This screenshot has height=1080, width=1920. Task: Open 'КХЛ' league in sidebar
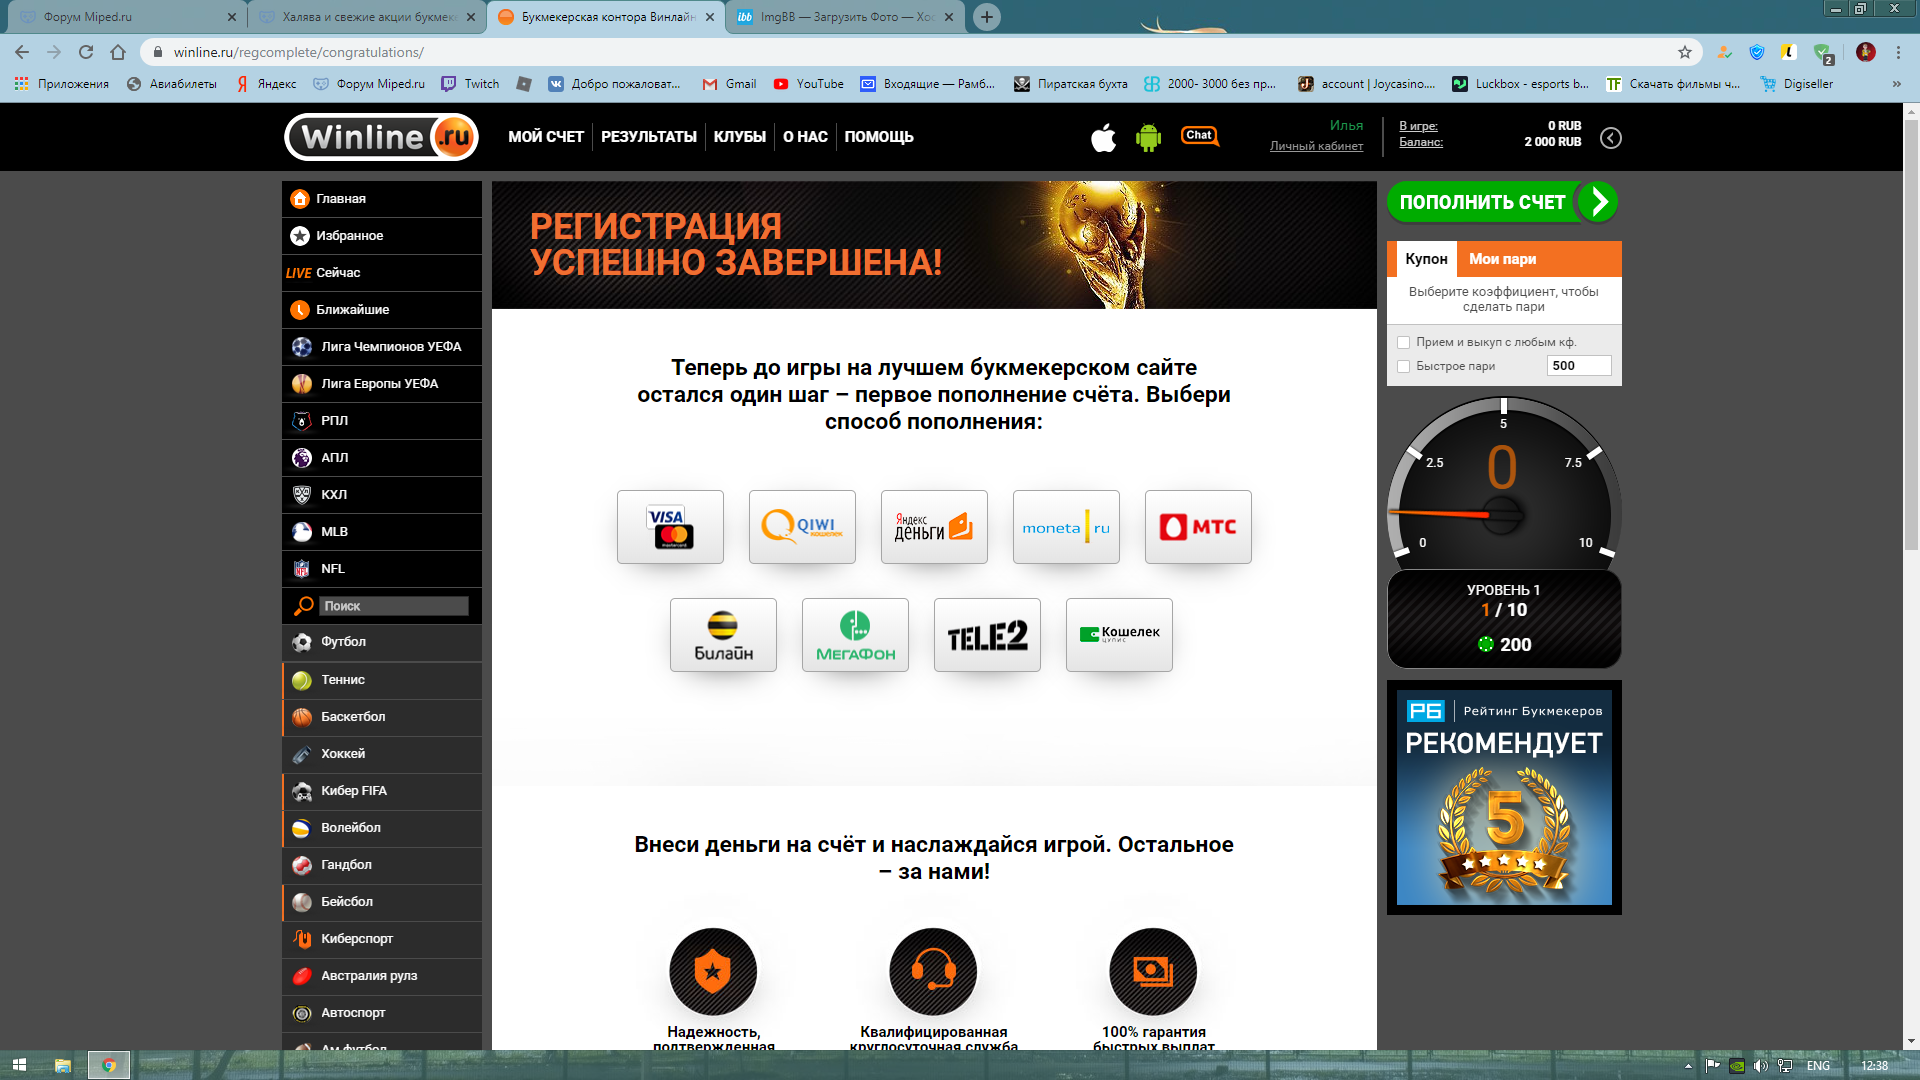pos(382,495)
